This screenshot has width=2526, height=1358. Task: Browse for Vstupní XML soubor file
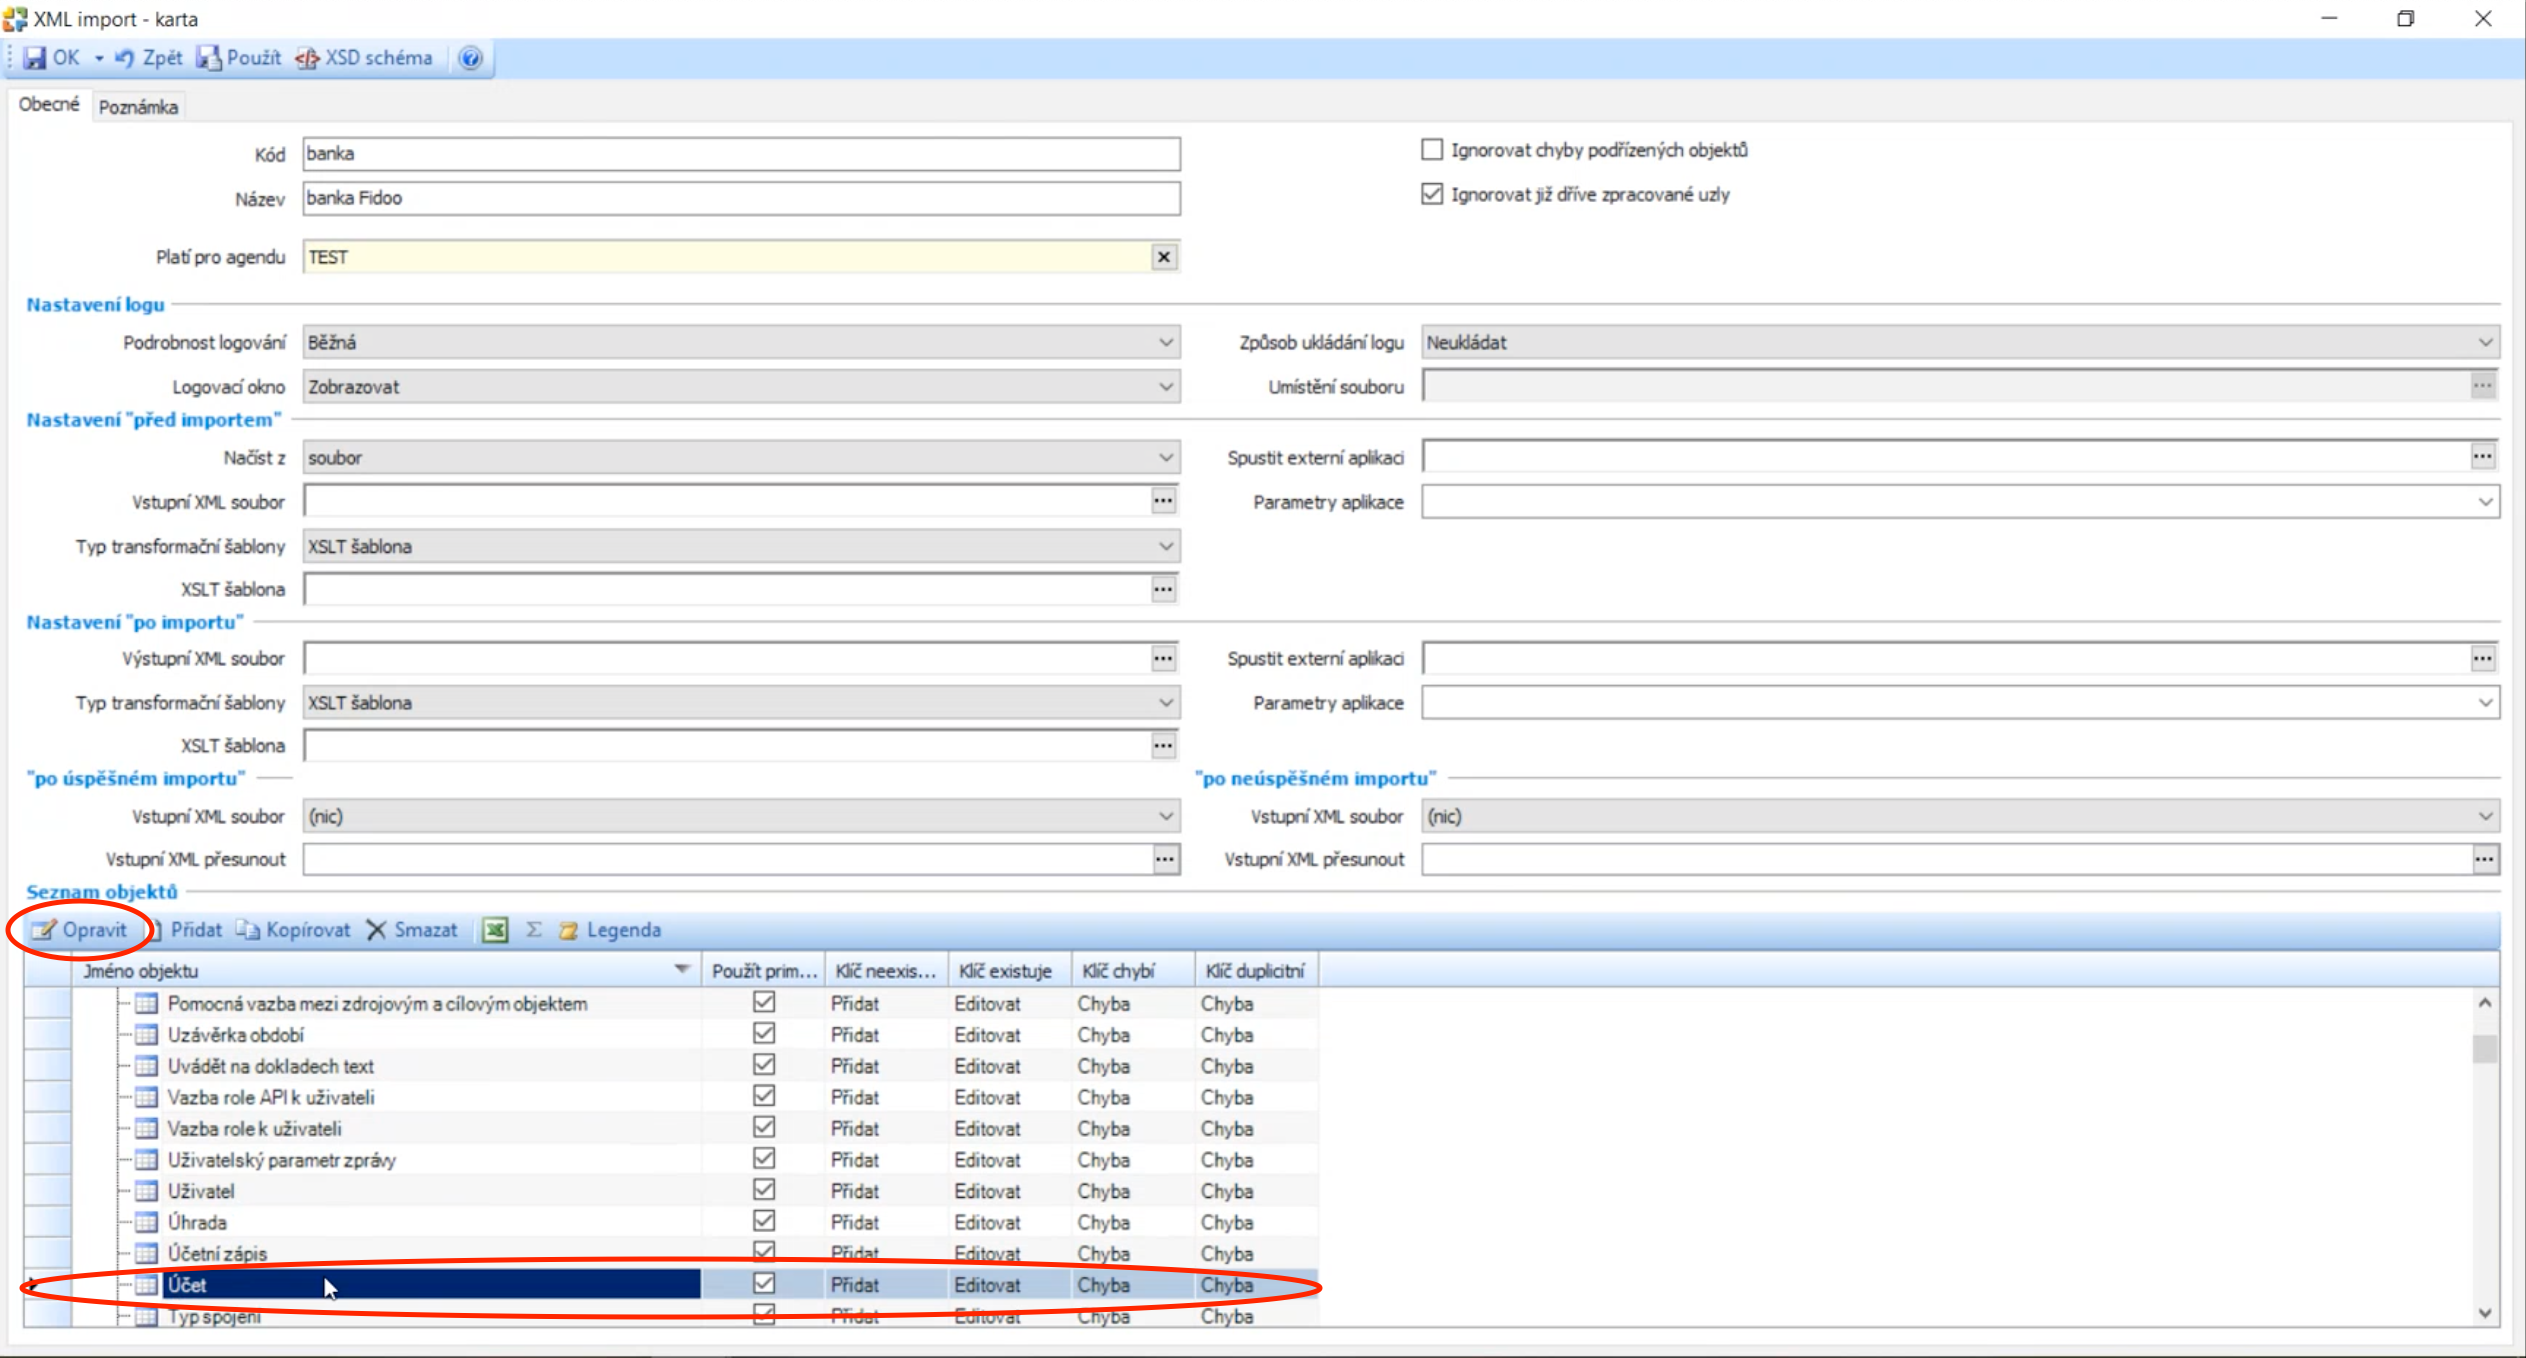click(x=1163, y=500)
